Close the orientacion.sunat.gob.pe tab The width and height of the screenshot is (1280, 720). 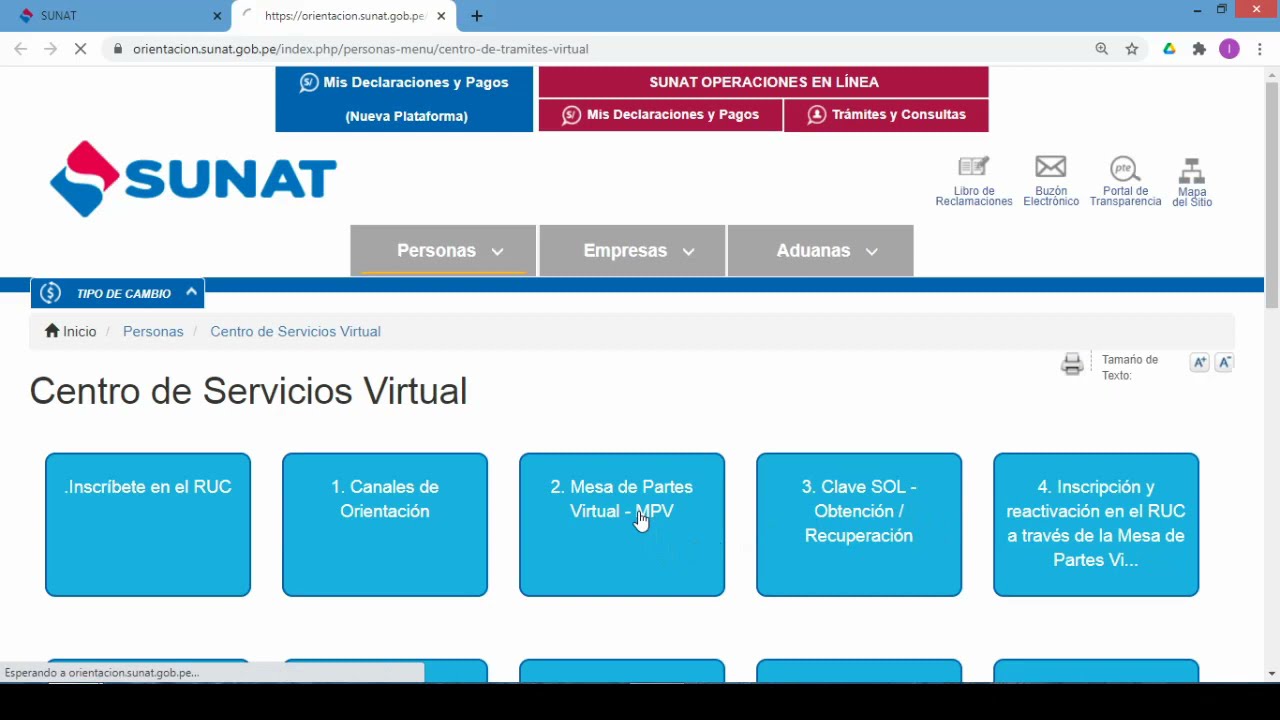pyautogui.click(x=441, y=16)
